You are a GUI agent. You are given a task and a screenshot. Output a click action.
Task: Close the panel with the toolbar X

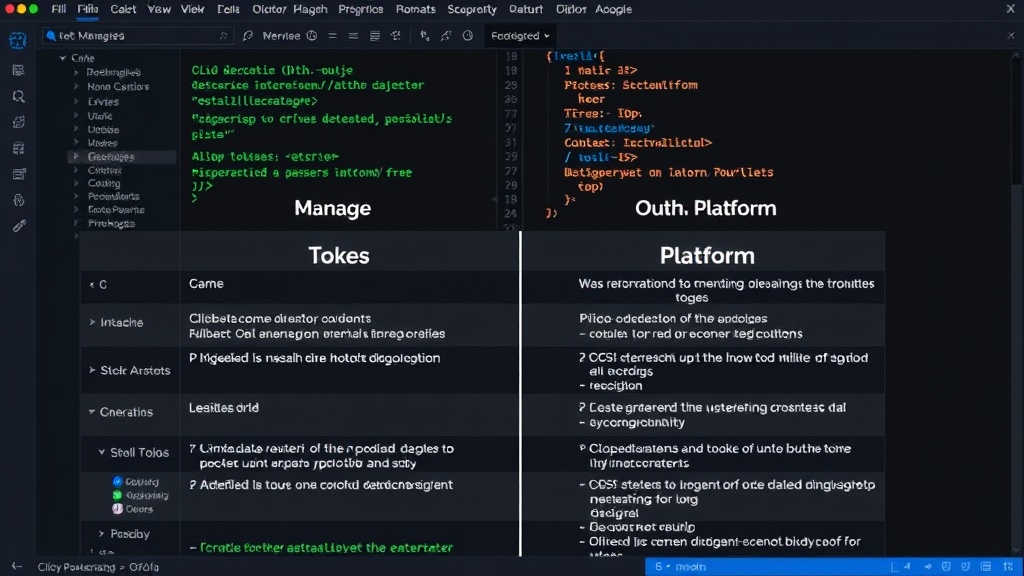[1011, 36]
